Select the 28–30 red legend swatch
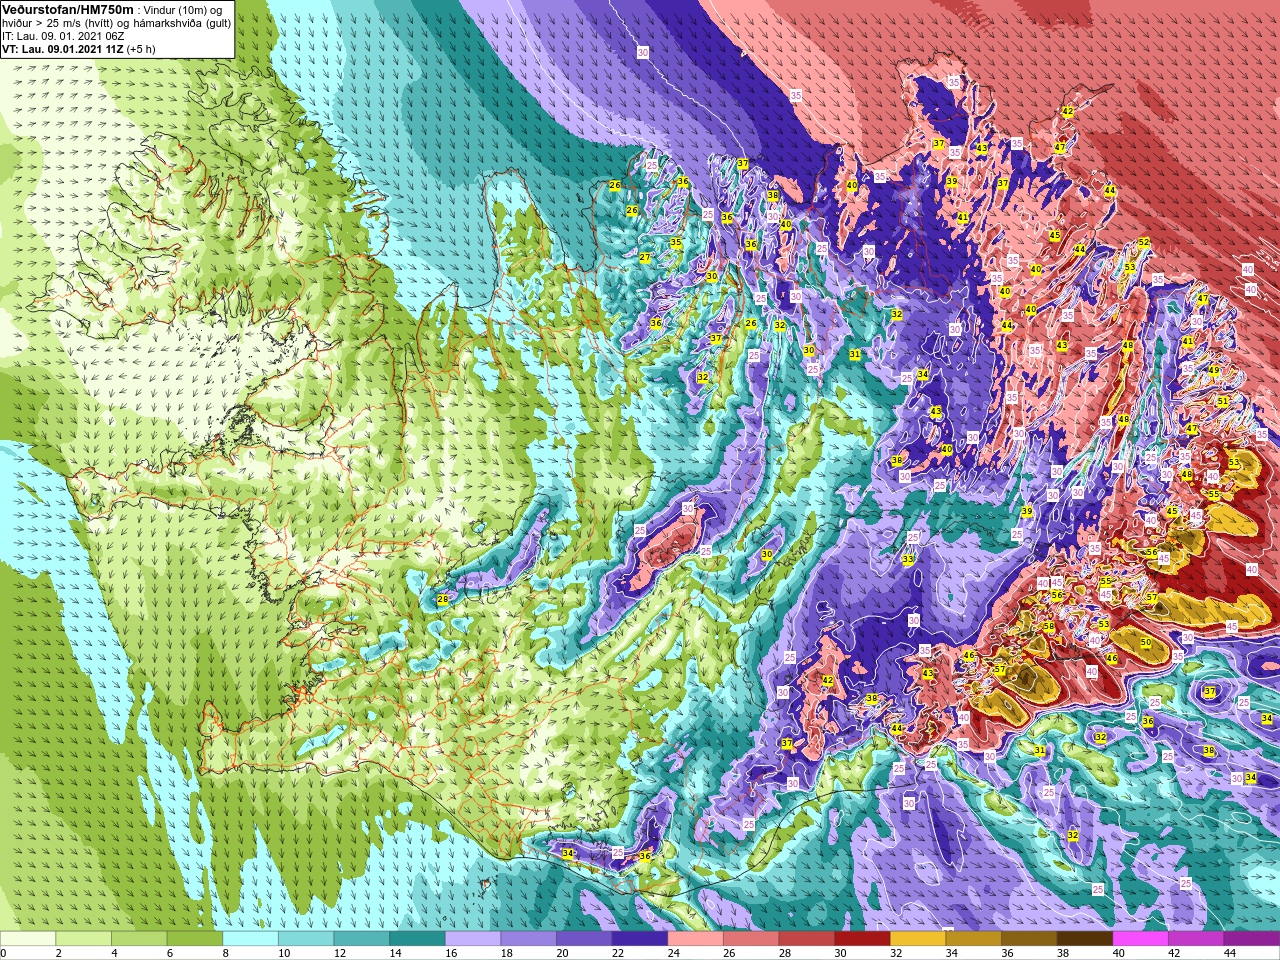 tap(806, 939)
